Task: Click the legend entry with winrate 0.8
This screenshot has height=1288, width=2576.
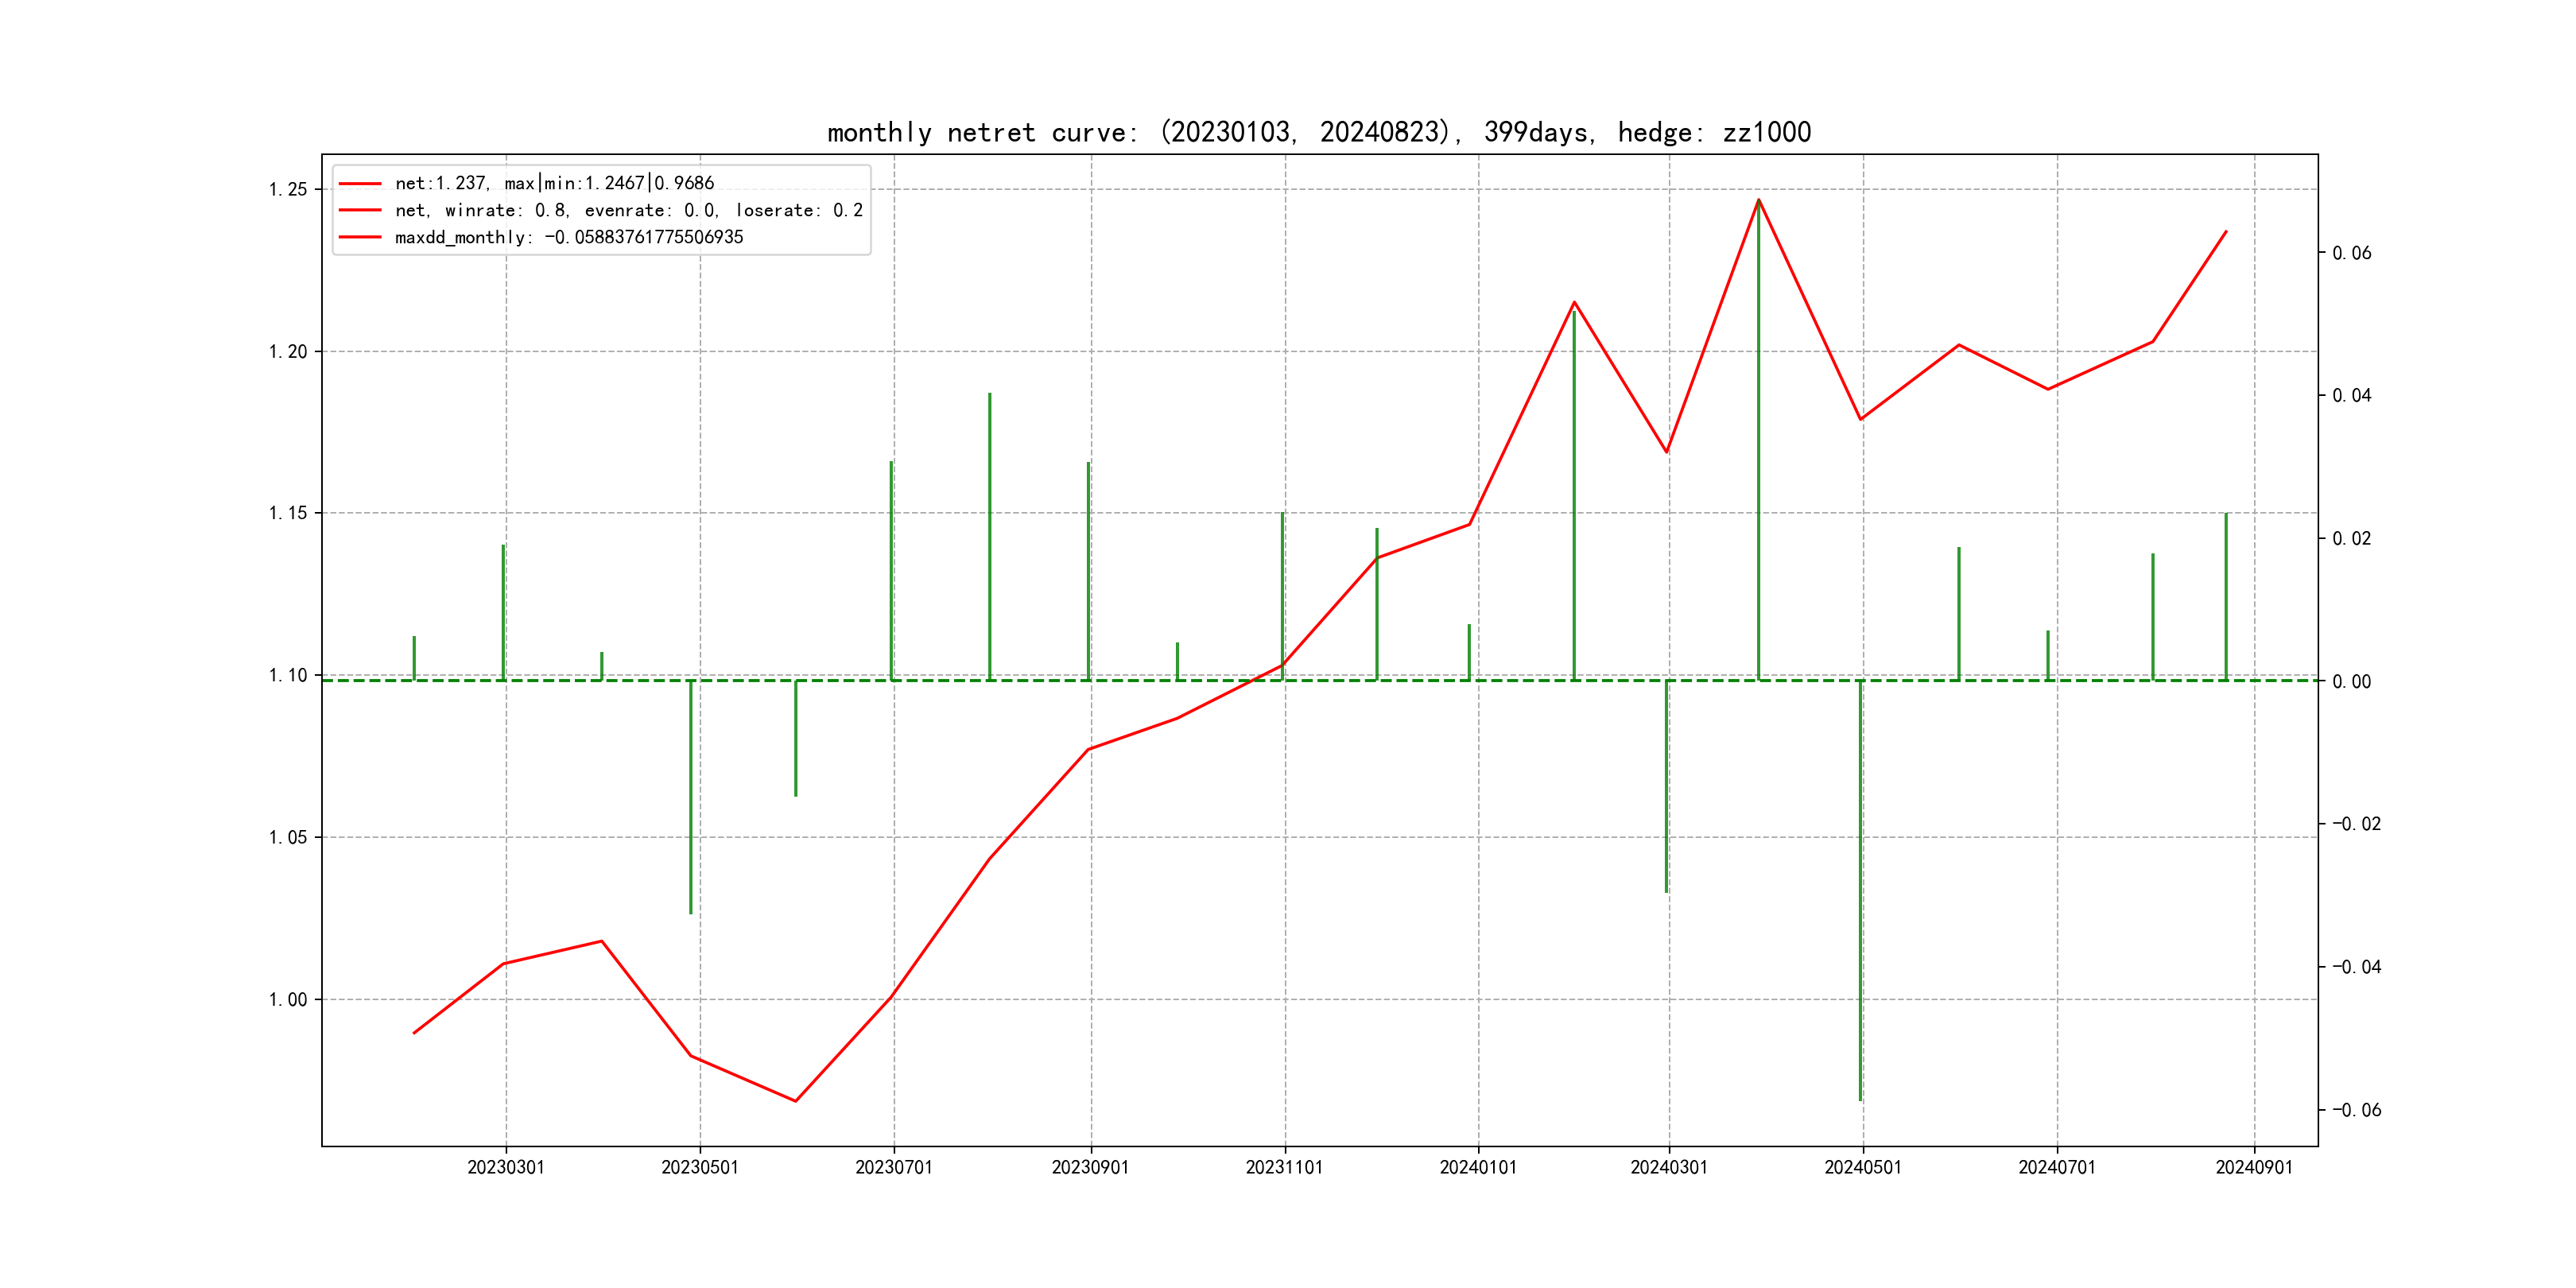Action: click(628, 210)
